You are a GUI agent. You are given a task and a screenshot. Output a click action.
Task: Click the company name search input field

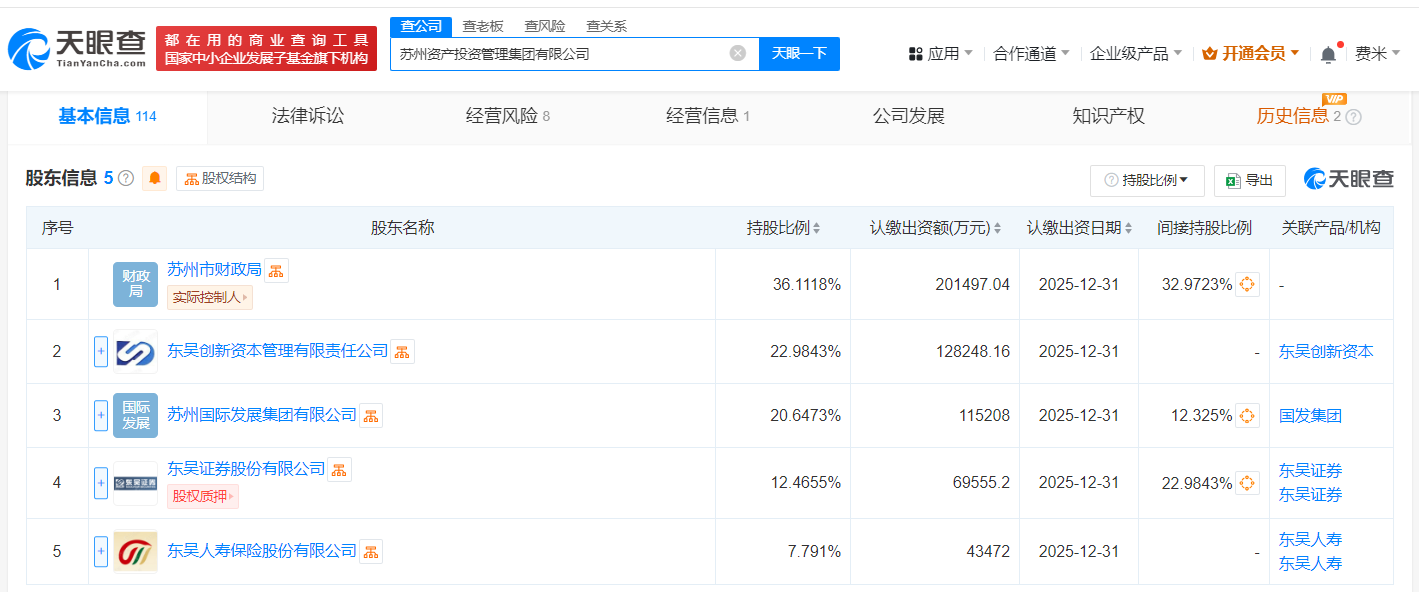tap(560, 54)
